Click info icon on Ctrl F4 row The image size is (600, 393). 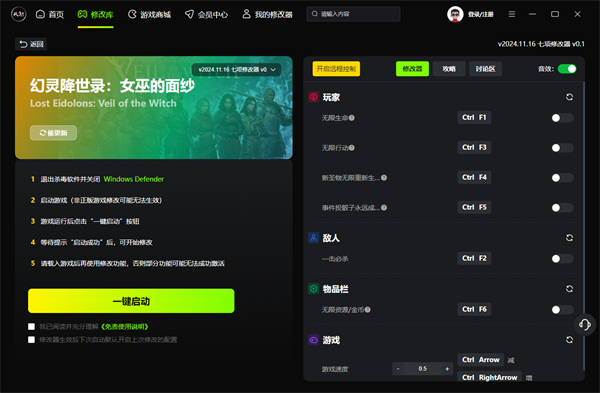(x=384, y=178)
